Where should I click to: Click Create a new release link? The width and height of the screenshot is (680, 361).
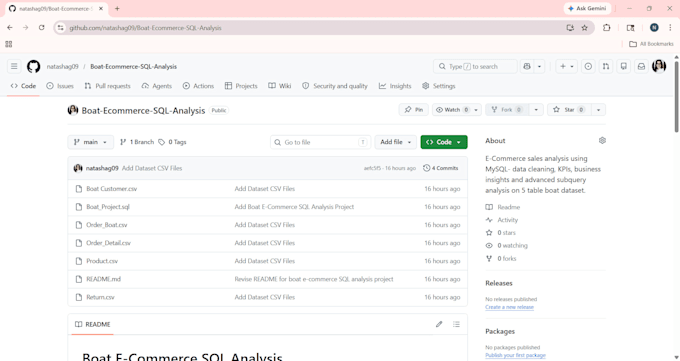(510, 307)
